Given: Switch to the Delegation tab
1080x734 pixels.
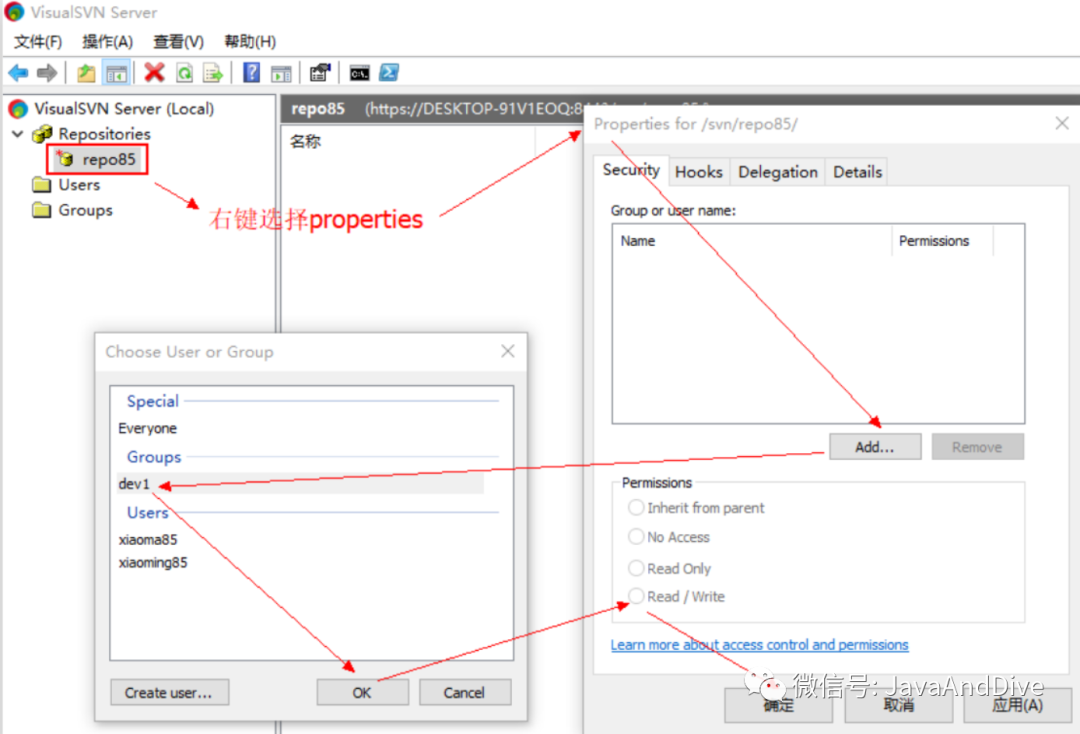Looking at the screenshot, I should [778, 172].
